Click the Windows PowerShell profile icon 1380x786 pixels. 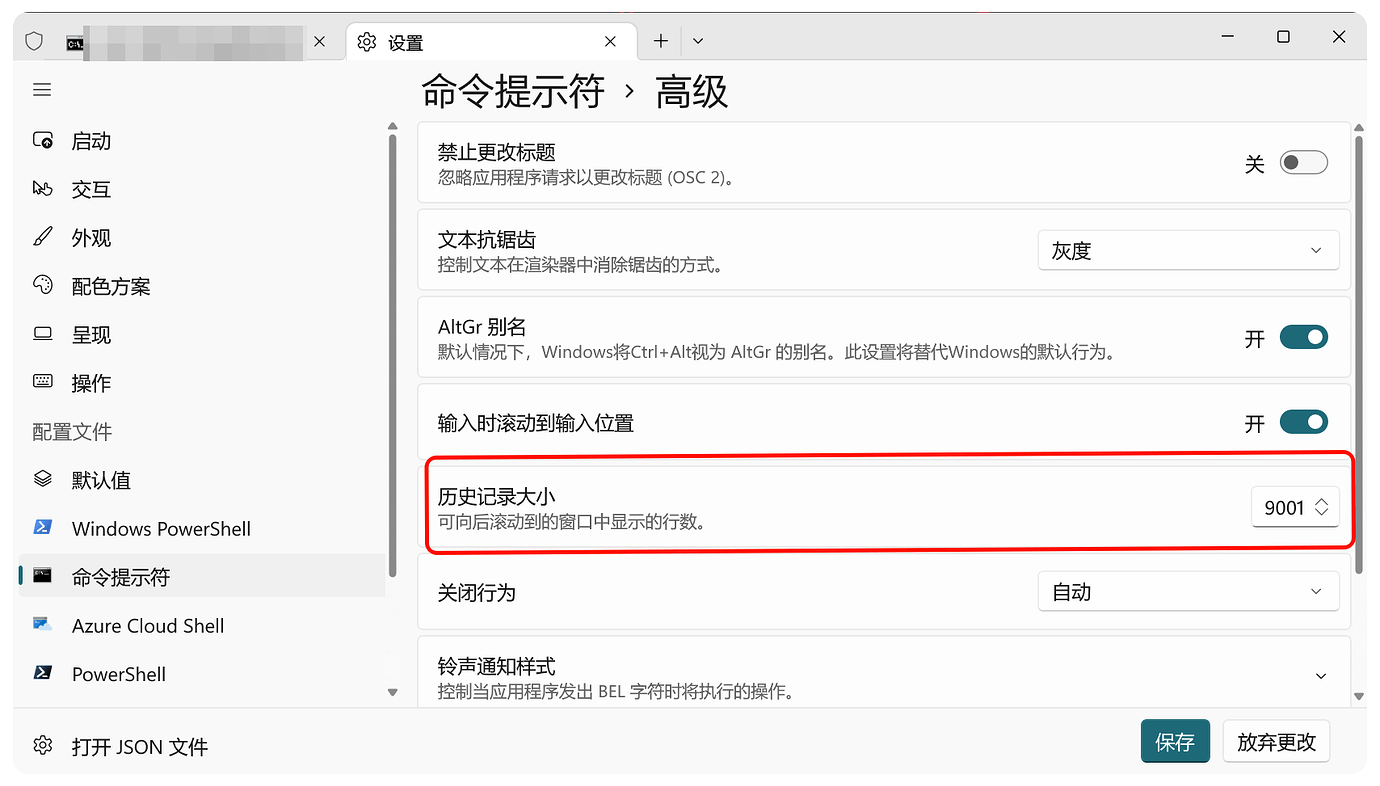click(43, 527)
